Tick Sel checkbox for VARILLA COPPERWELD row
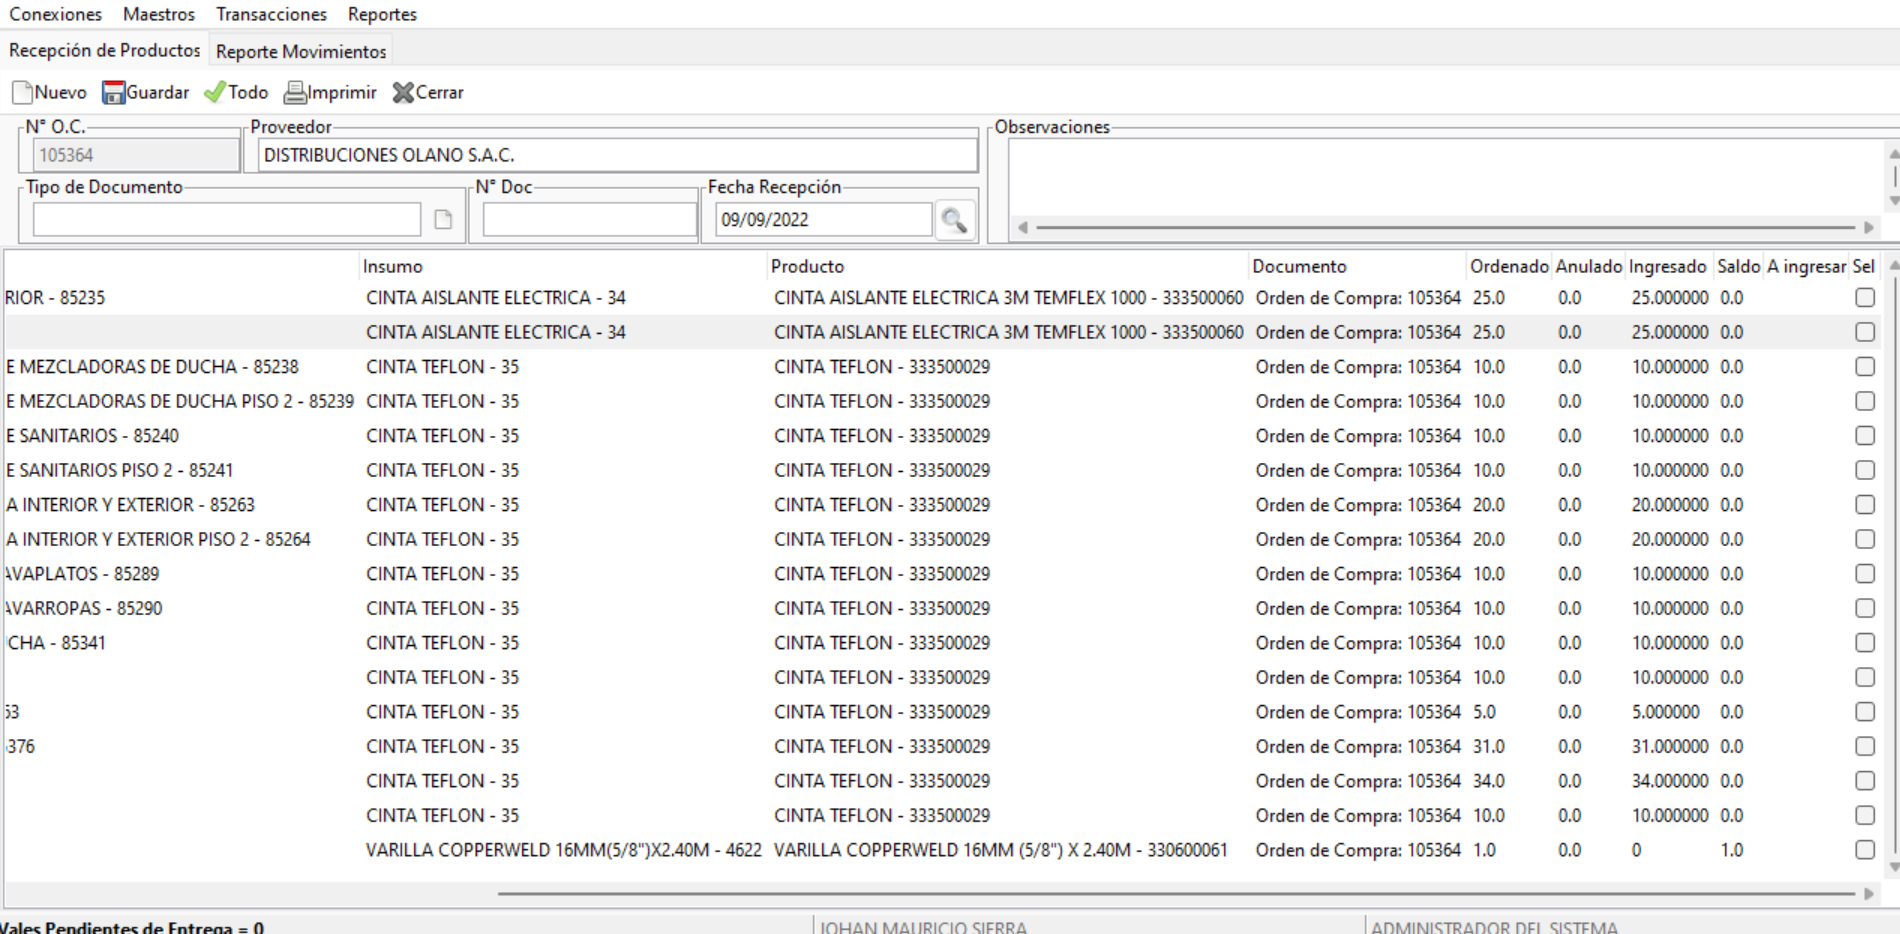The width and height of the screenshot is (1900, 934). click(x=1865, y=849)
